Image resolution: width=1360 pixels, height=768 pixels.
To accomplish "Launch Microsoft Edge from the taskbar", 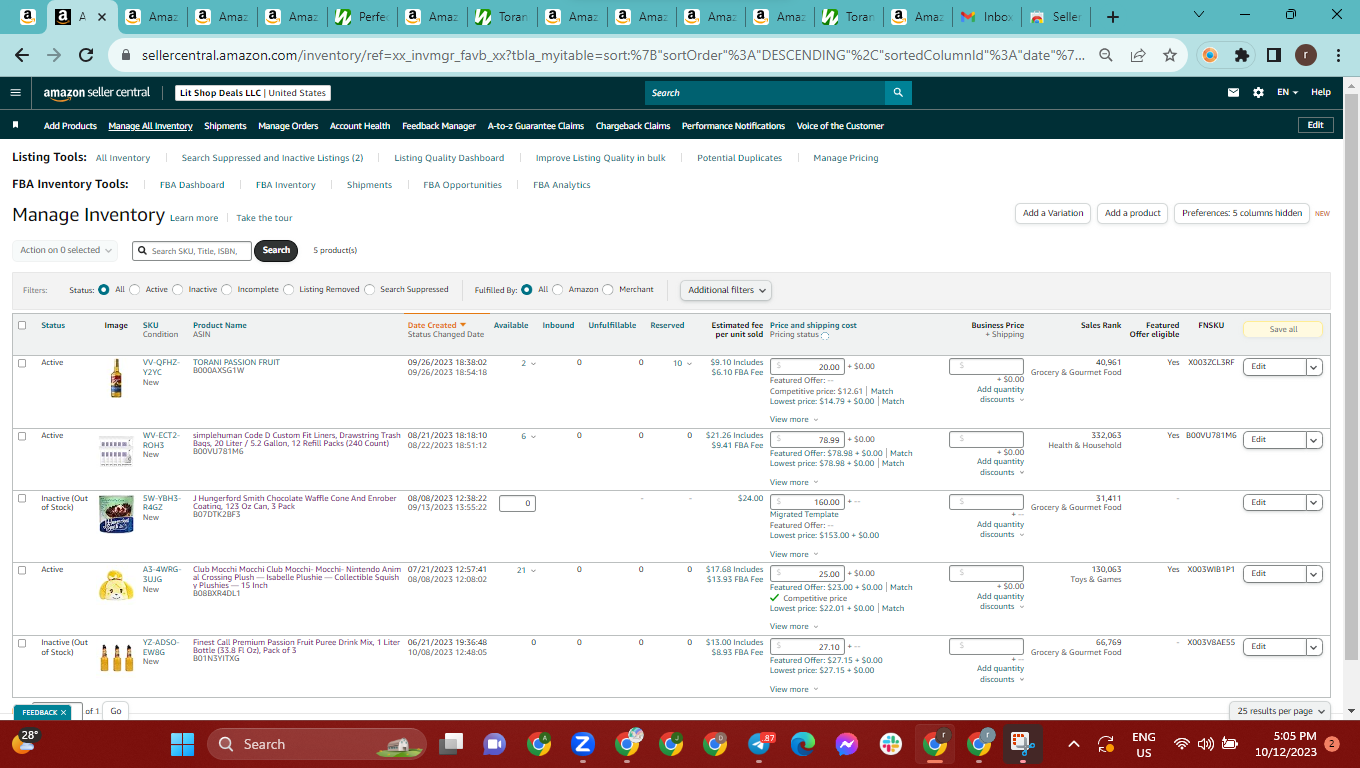I will [x=803, y=744].
